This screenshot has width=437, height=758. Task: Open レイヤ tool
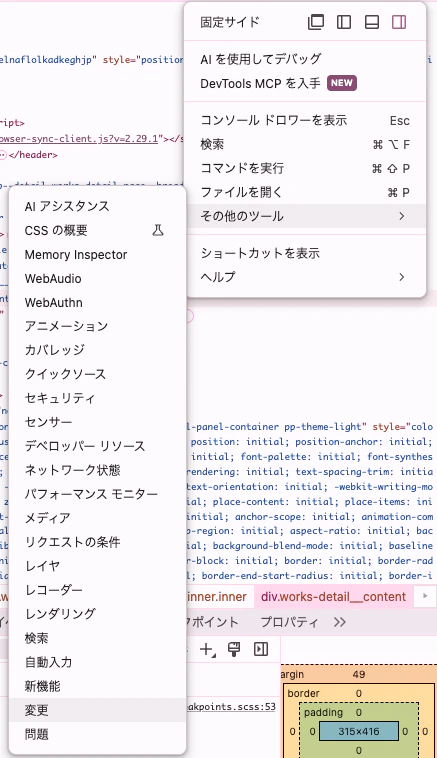tap(97, 566)
